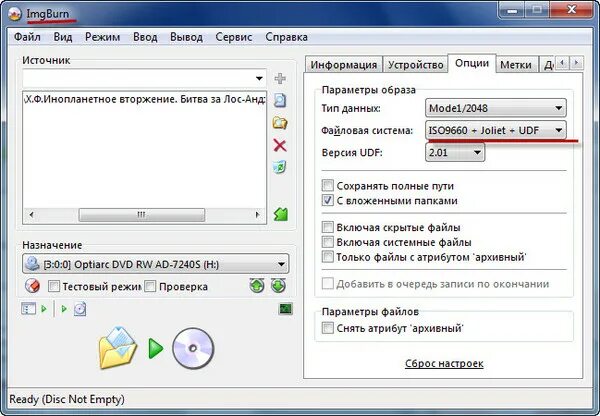Click the source list scroll left arrow

[x=31, y=215]
